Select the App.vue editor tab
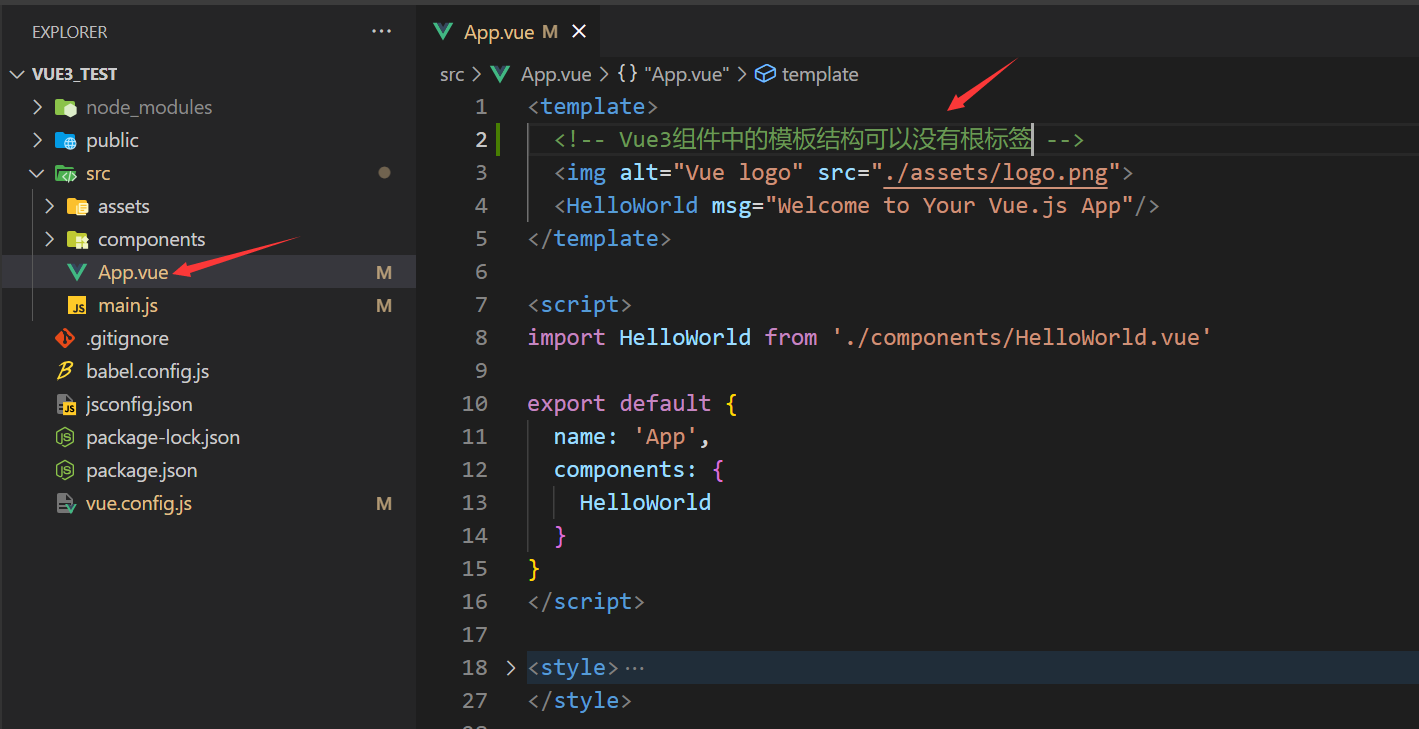This screenshot has width=1419, height=729. [x=509, y=32]
